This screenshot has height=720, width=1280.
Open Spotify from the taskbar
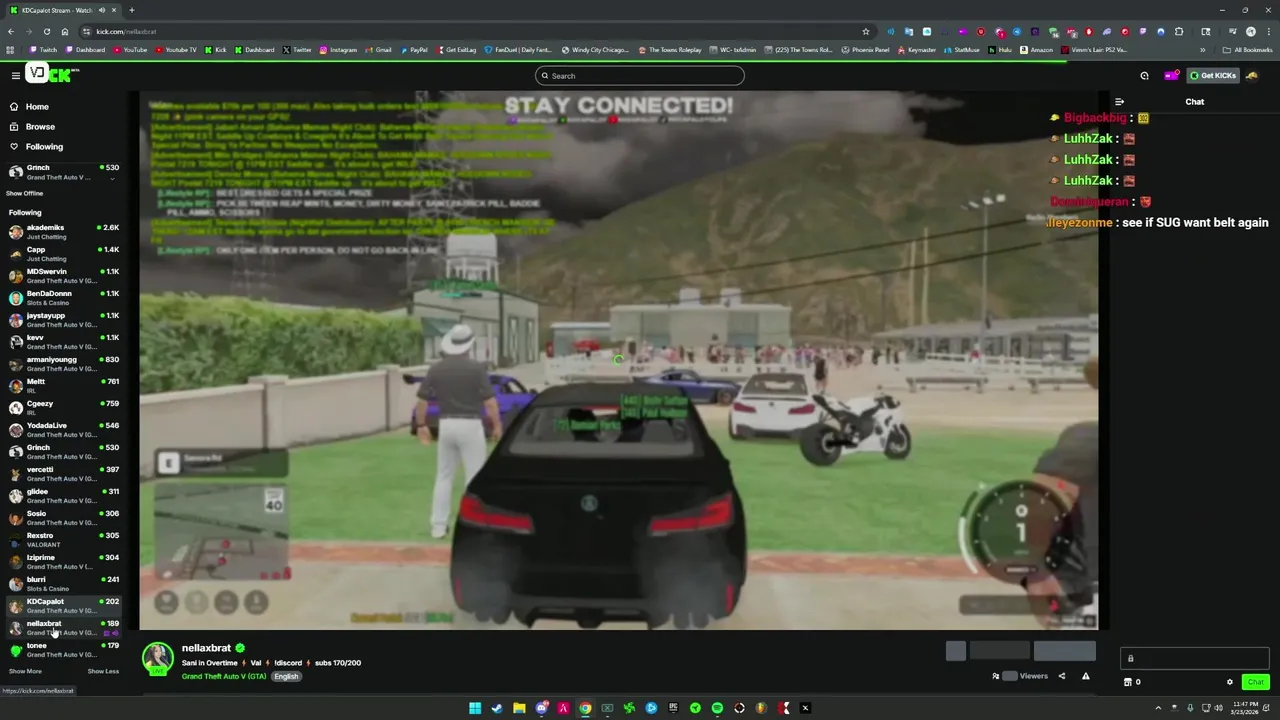coord(717,708)
